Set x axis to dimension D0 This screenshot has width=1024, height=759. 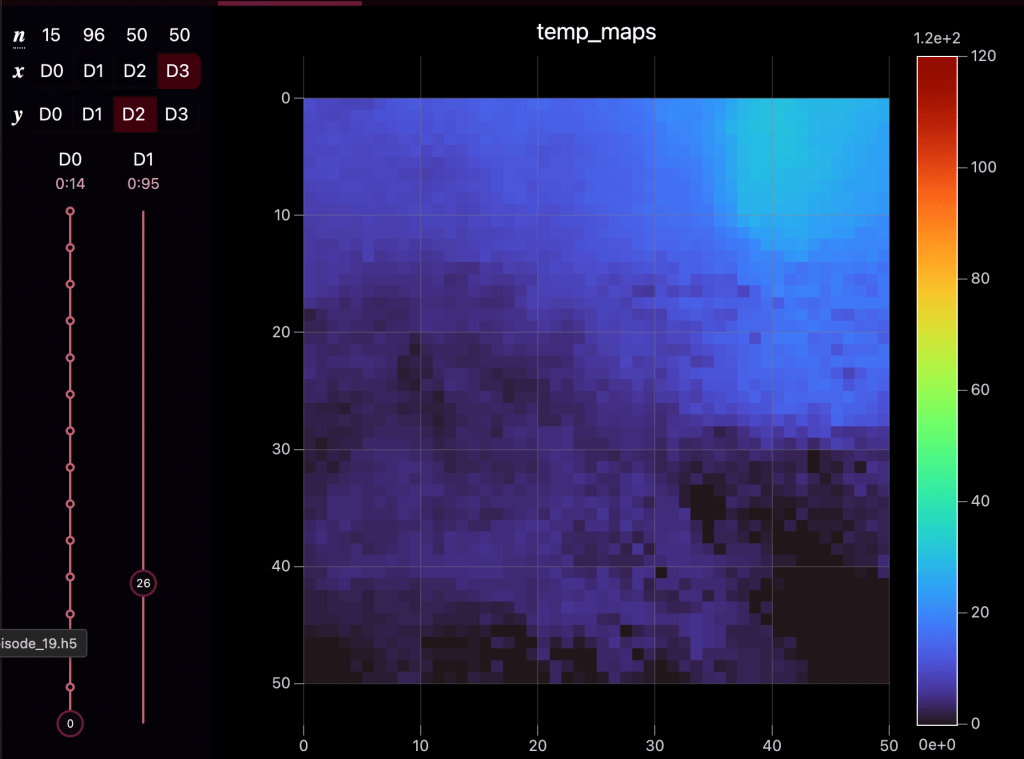51,72
